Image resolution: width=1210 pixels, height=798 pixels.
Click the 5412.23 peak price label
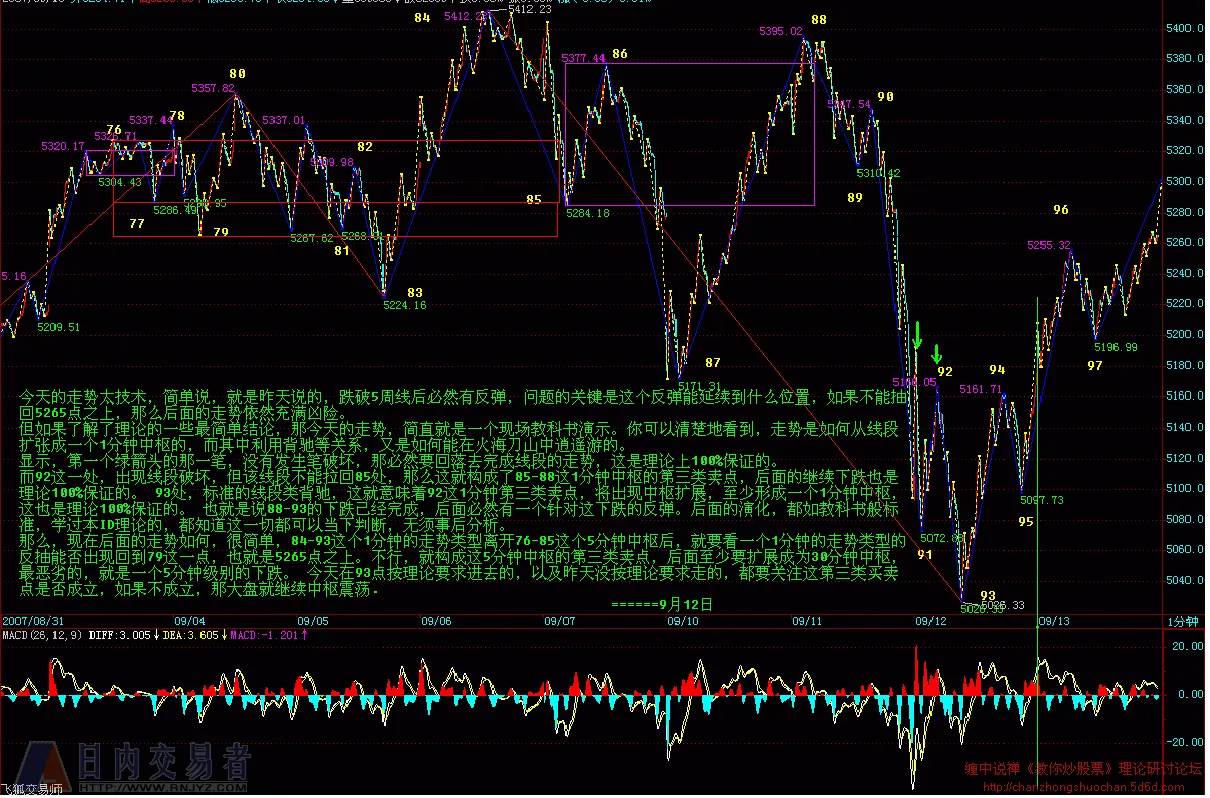(530, 9)
